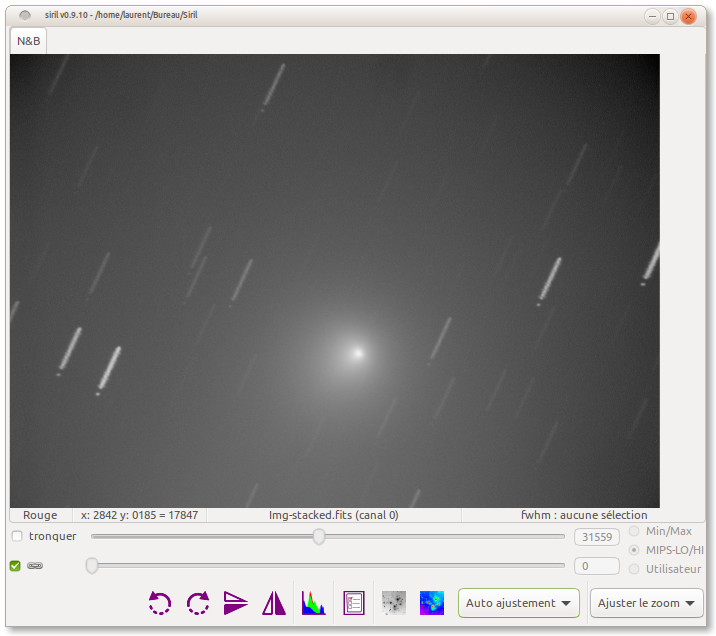Screen dimensions: 716x636
Task: Click the bright comet nucleus in the image
Action: tap(358, 352)
